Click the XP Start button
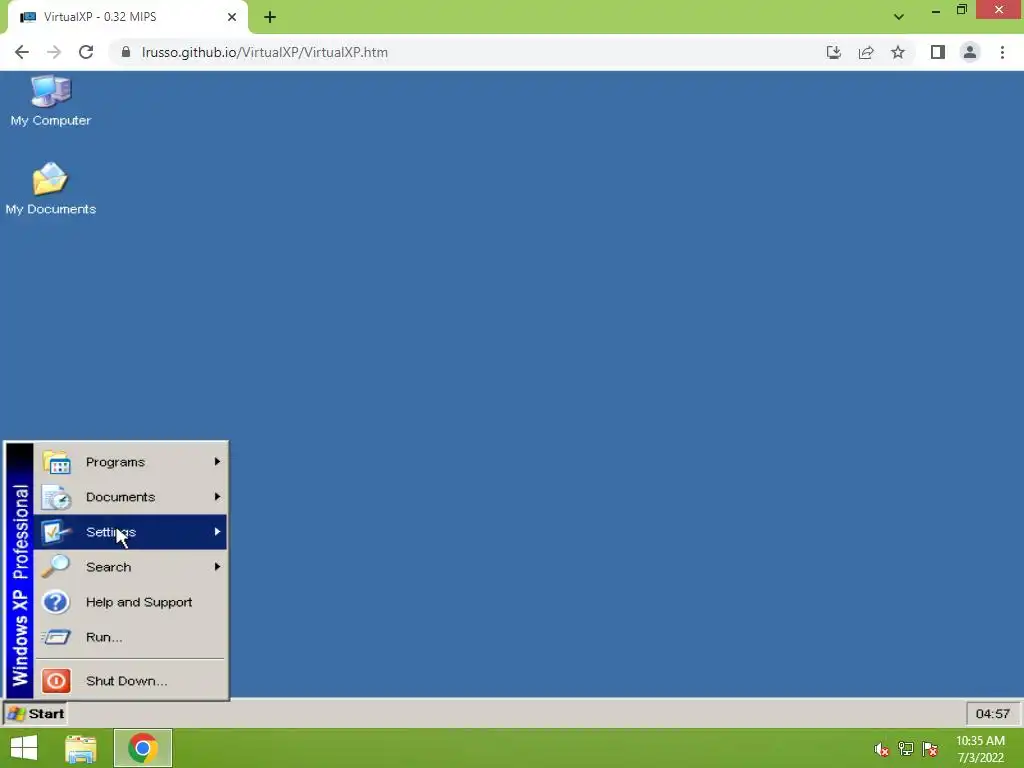Image resolution: width=1024 pixels, height=768 pixels. 35,713
